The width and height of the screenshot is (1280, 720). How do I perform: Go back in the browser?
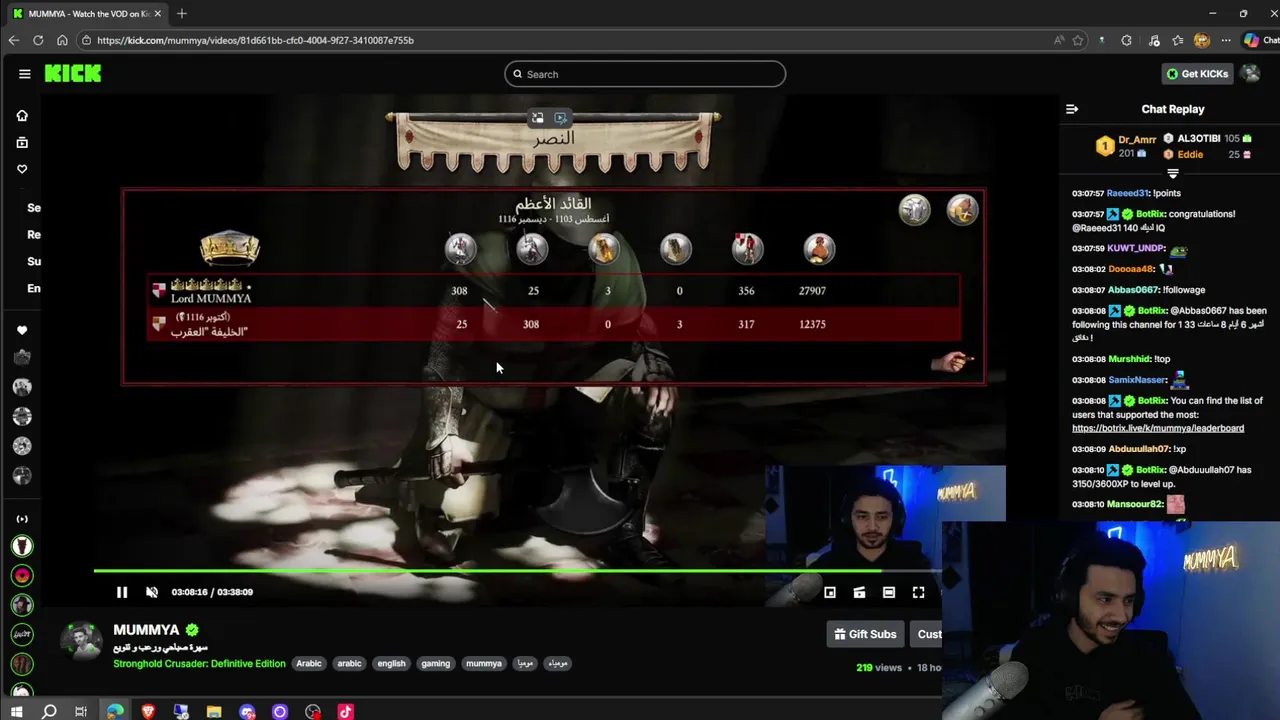tap(13, 40)
